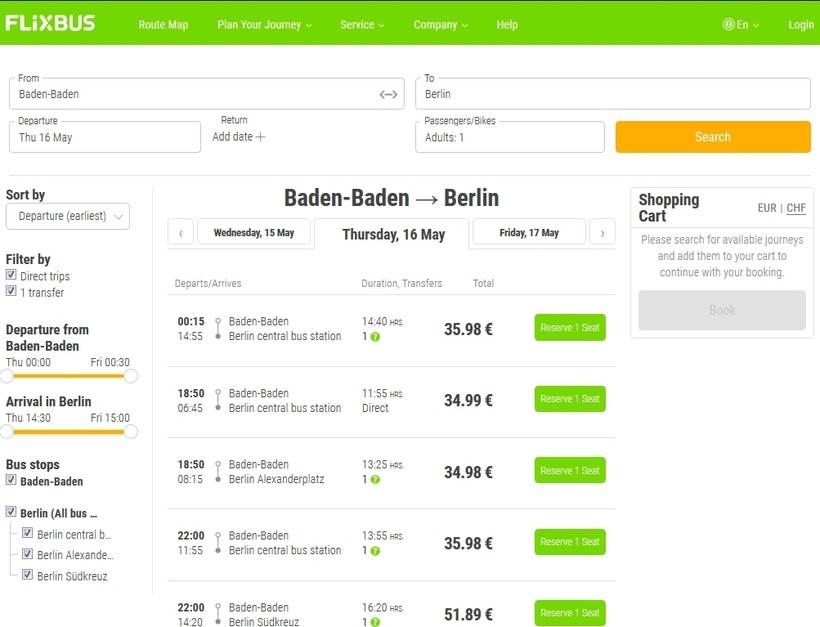Swap origin and destination cities
Image resolution: width=820 pixels, height=627 pixels.
(388, 94)
